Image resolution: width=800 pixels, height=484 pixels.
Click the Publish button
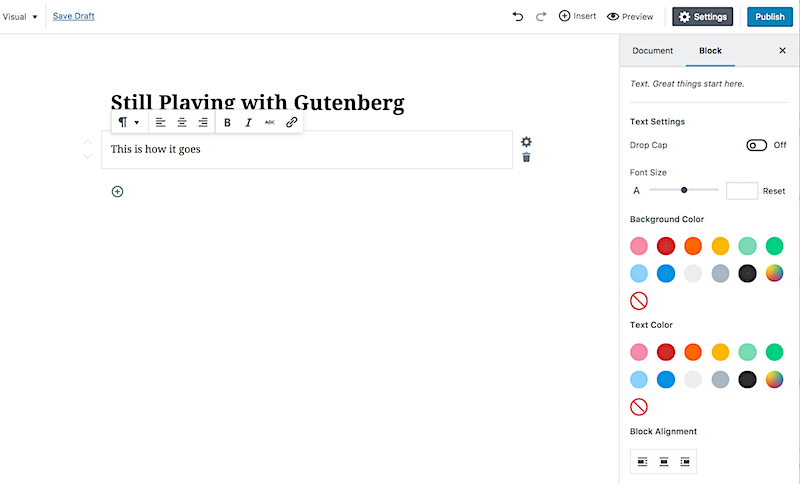tap(770, 17)
